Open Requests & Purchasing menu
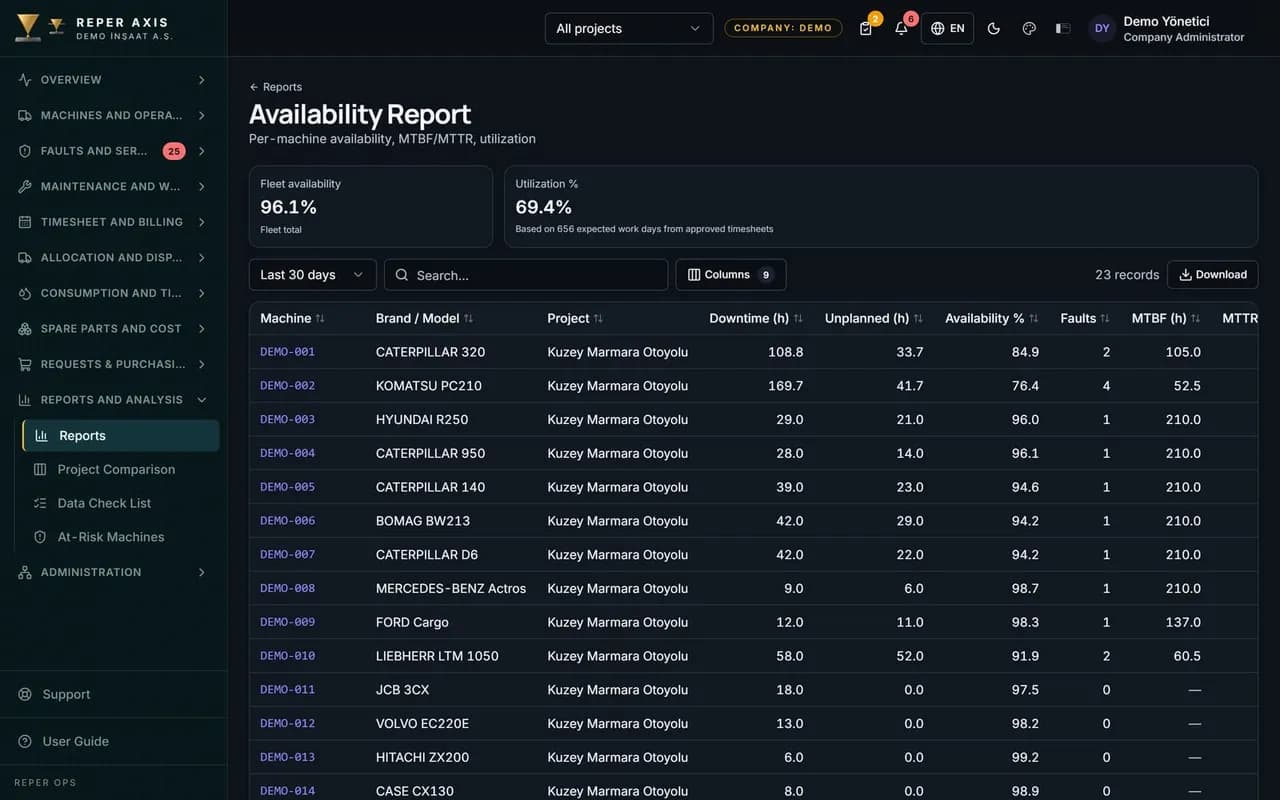1280x800 pixels. (x=113, y=364)
